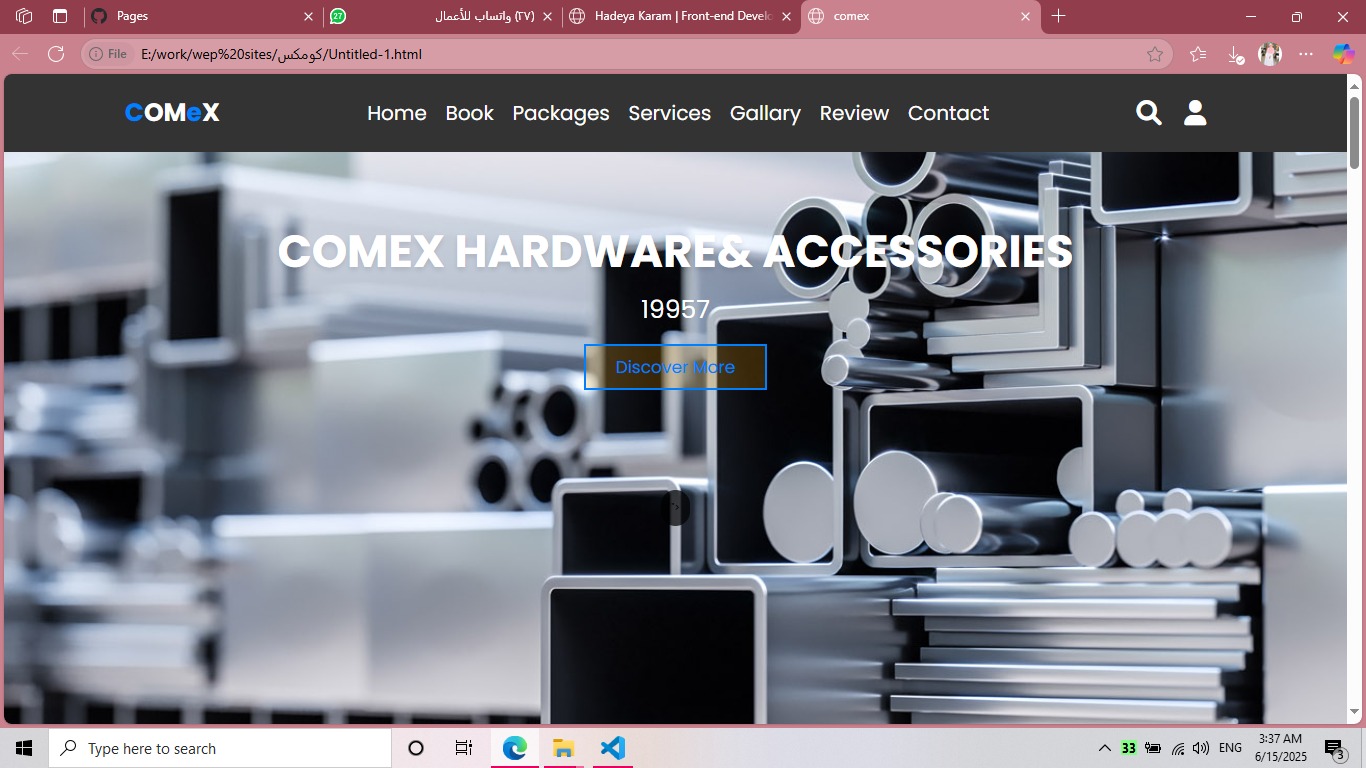Close the comex tab
Viewport: 1366px width, 768px height.
coord(1025,16)
